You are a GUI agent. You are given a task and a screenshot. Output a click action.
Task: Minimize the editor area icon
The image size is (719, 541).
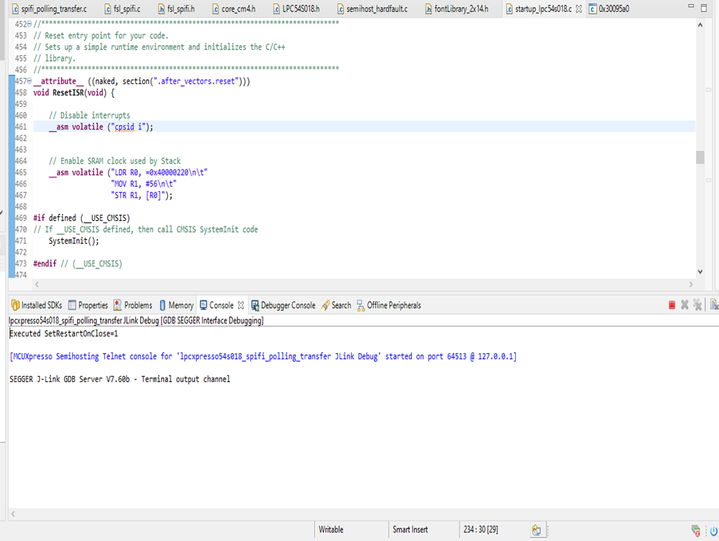[x=691, y=6]
